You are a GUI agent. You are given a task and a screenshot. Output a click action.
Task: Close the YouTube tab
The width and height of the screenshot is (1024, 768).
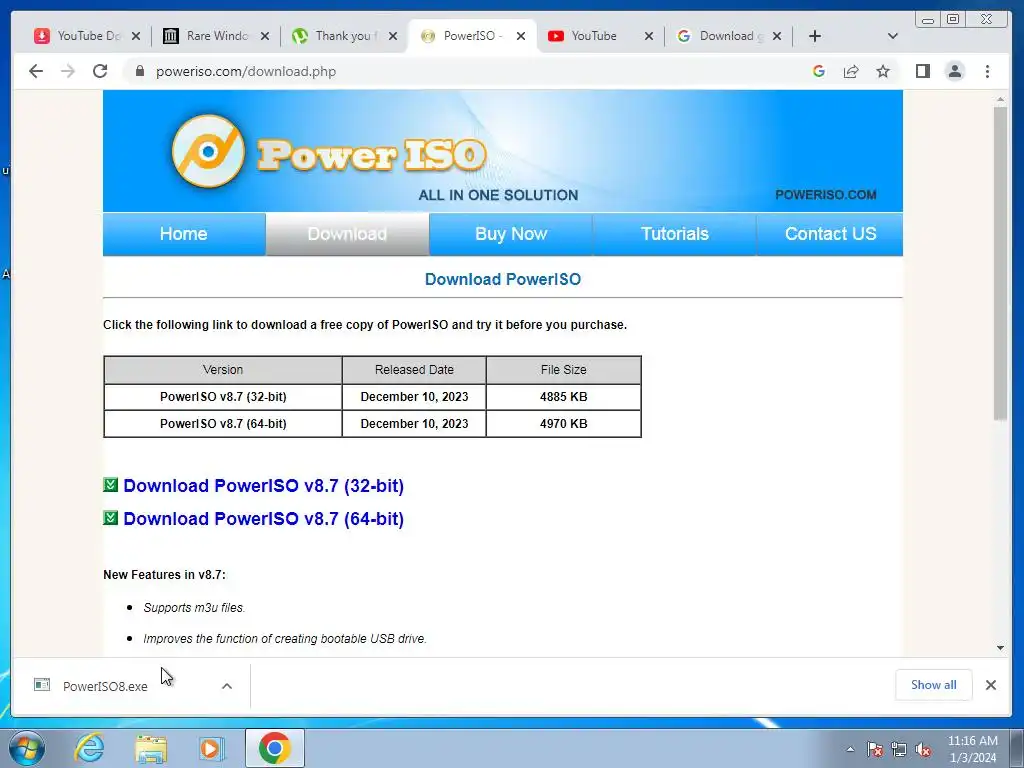(x=648, y=36)
